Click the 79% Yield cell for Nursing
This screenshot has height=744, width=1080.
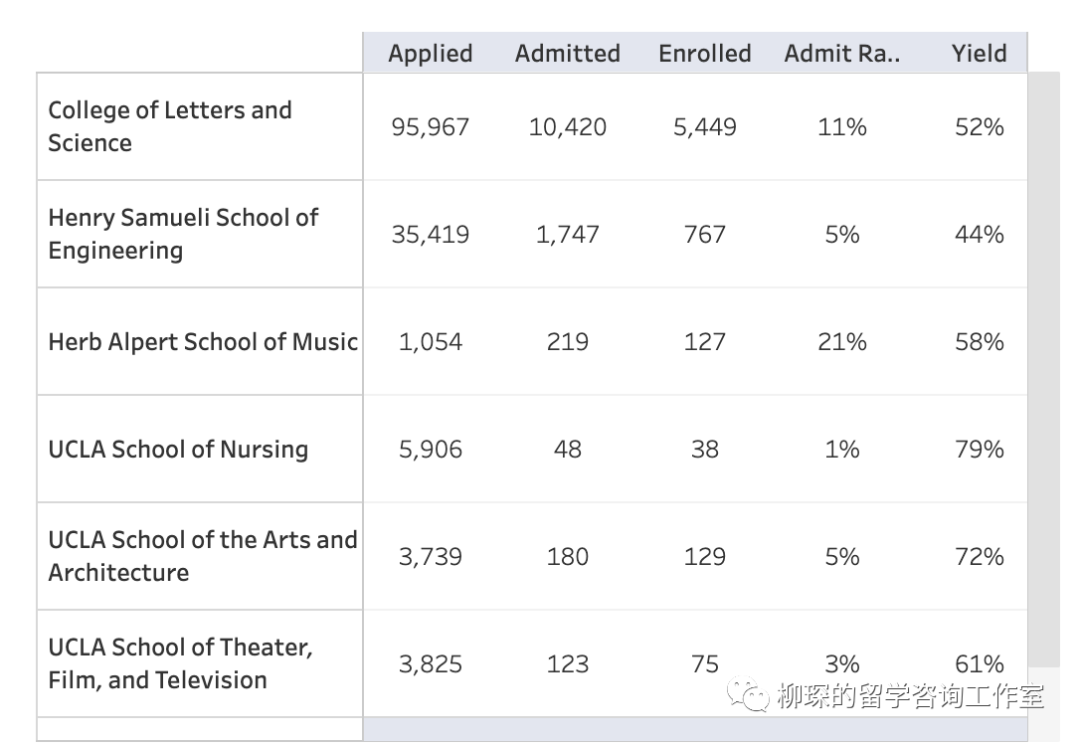[979, 449]
